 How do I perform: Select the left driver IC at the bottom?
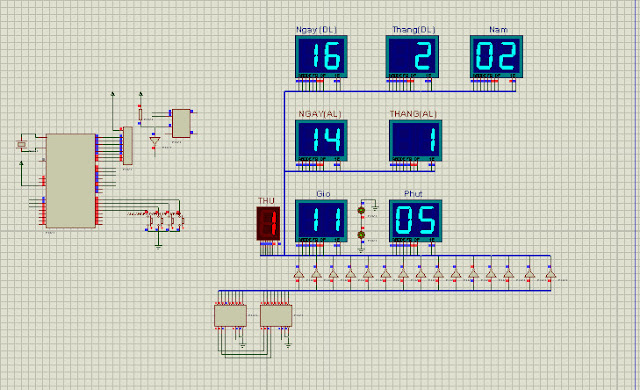(231, 316)
